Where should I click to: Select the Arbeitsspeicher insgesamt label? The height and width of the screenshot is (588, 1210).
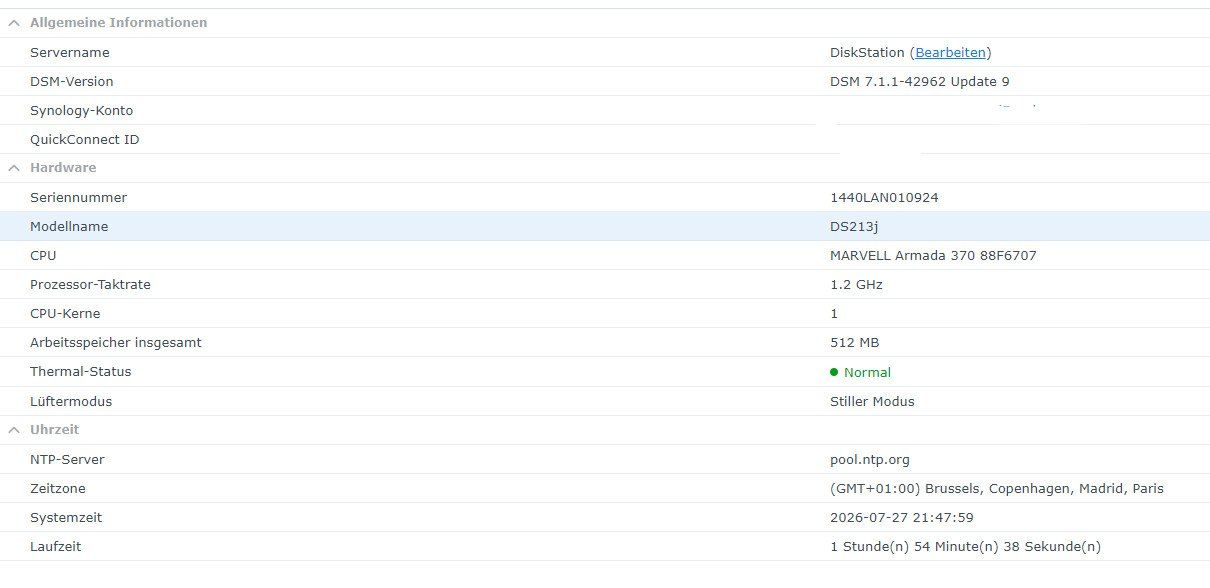[116, 343]
